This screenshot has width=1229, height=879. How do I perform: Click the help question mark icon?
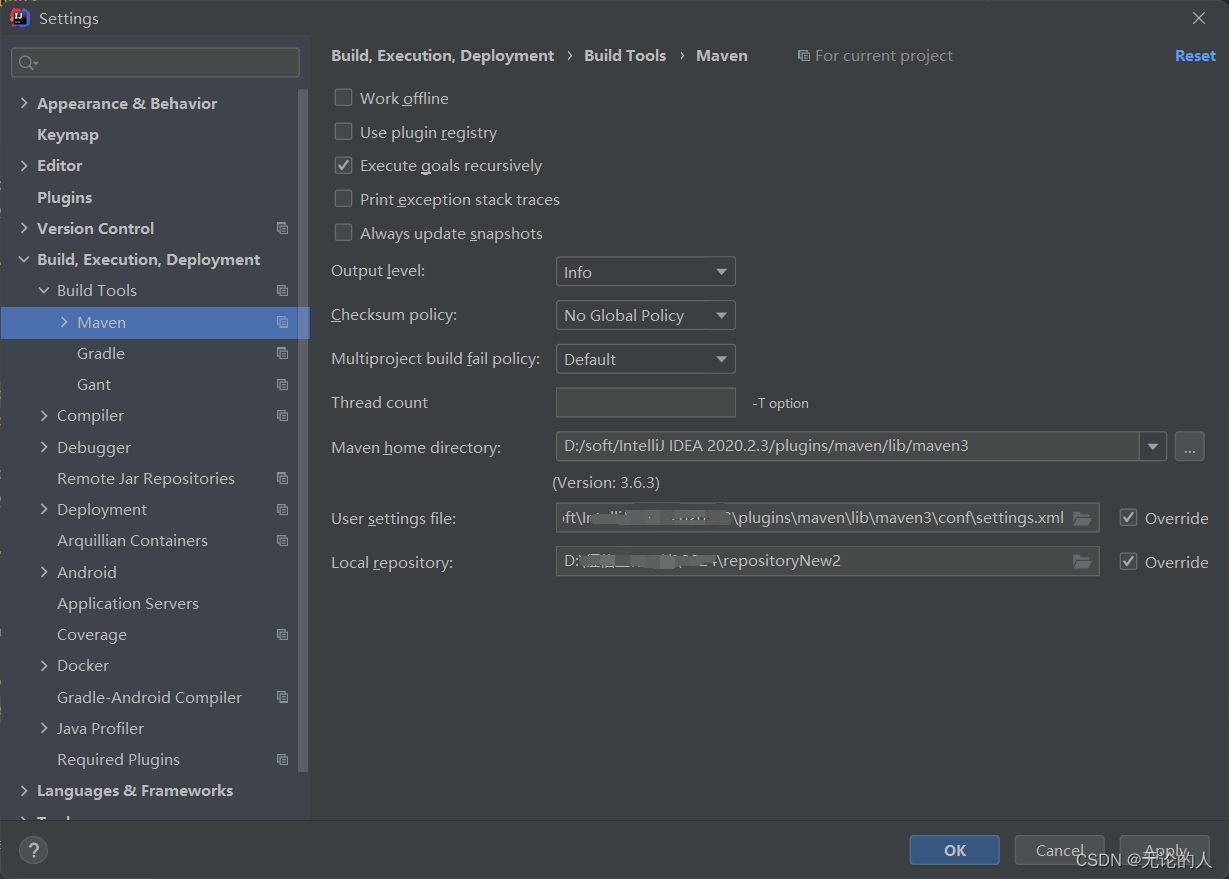point(33,851)
